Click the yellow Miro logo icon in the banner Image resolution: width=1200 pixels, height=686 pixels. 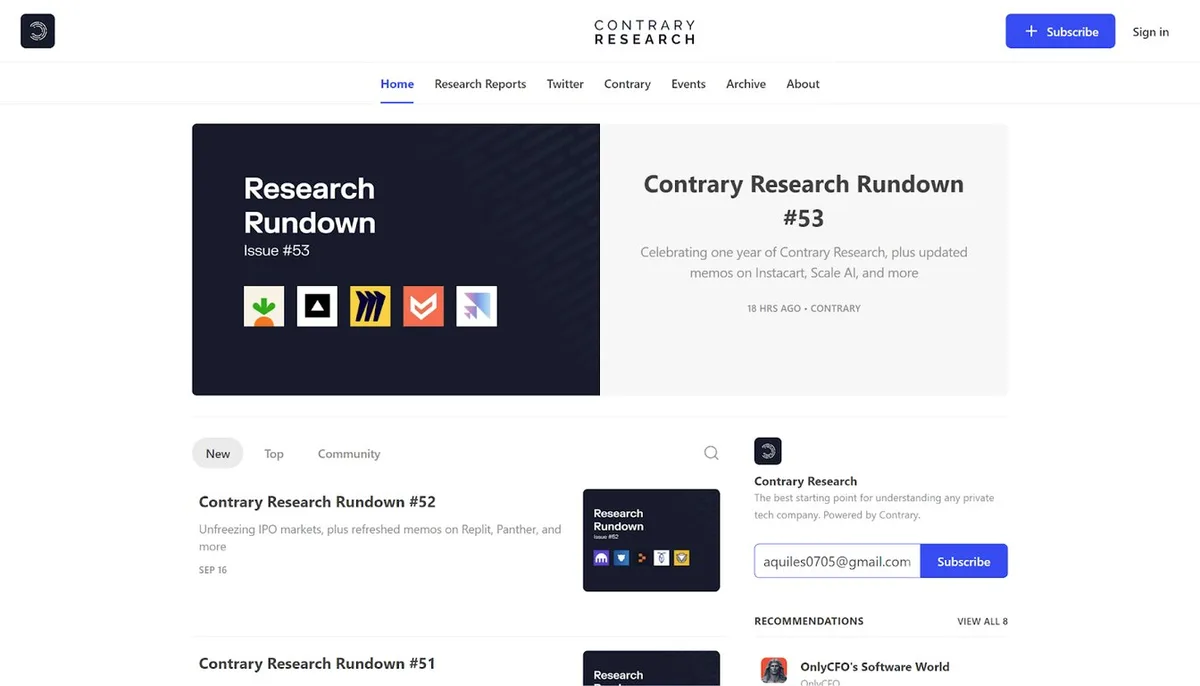coord(370,306)
